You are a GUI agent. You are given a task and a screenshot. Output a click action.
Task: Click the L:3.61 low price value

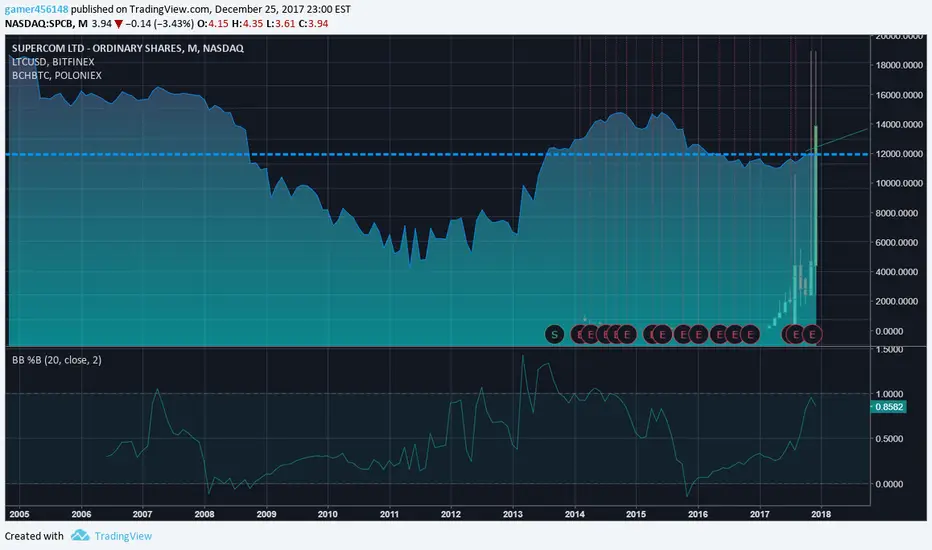281,24
